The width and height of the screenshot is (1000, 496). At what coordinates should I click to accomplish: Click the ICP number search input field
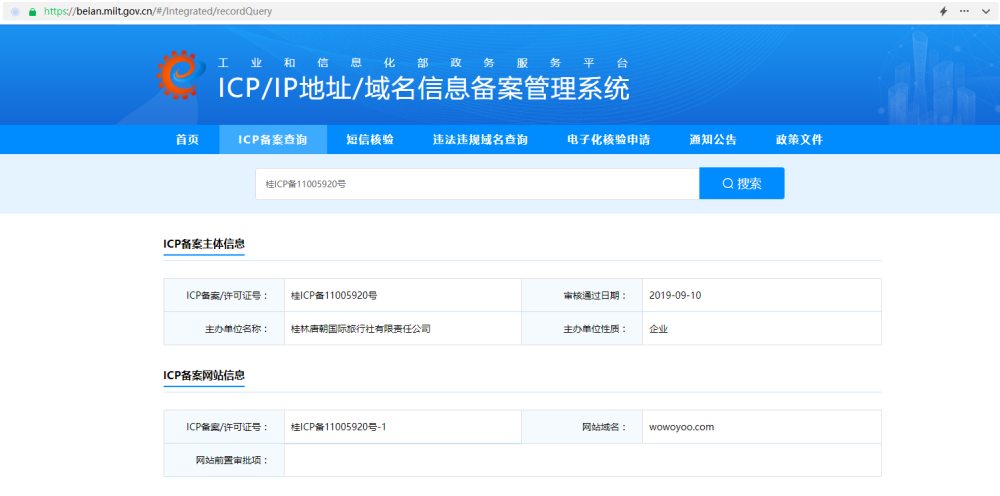[x=476, y=184]
